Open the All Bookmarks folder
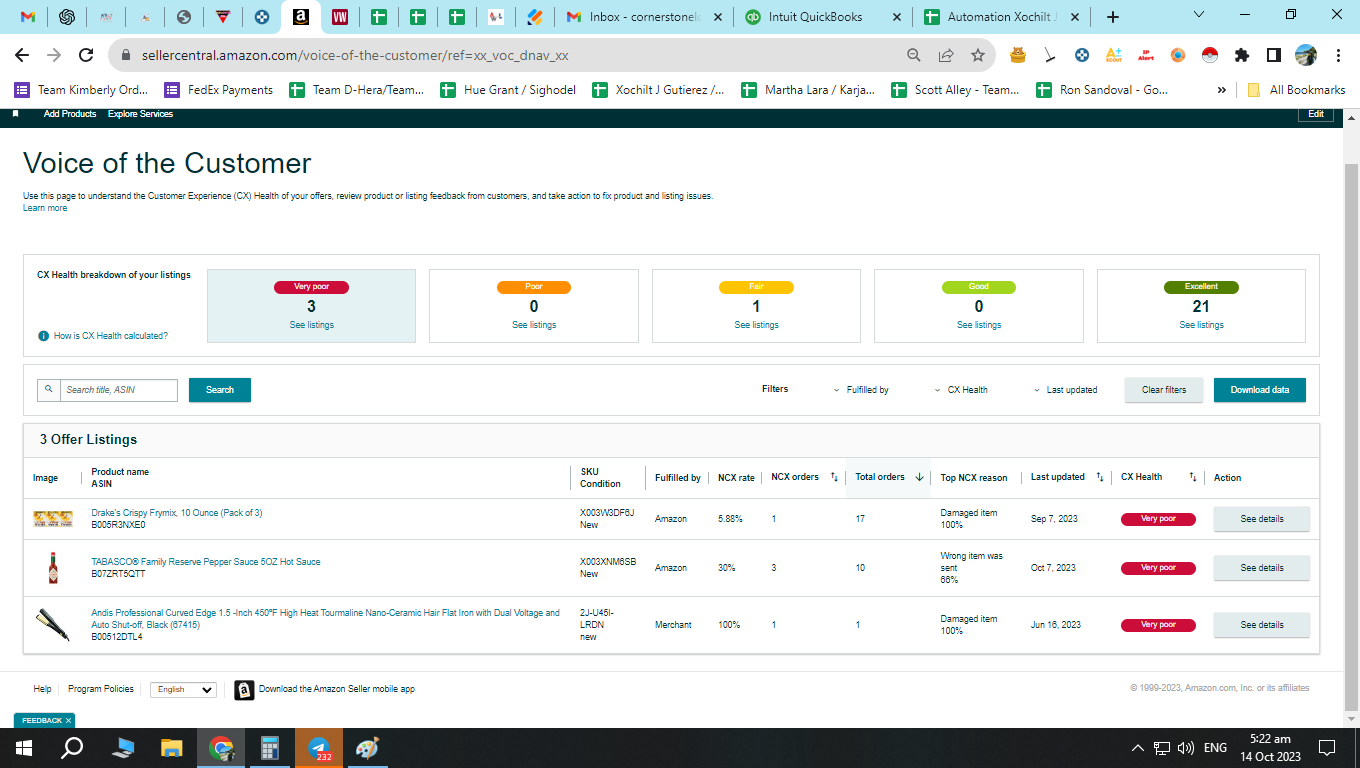 (1296, 90)
